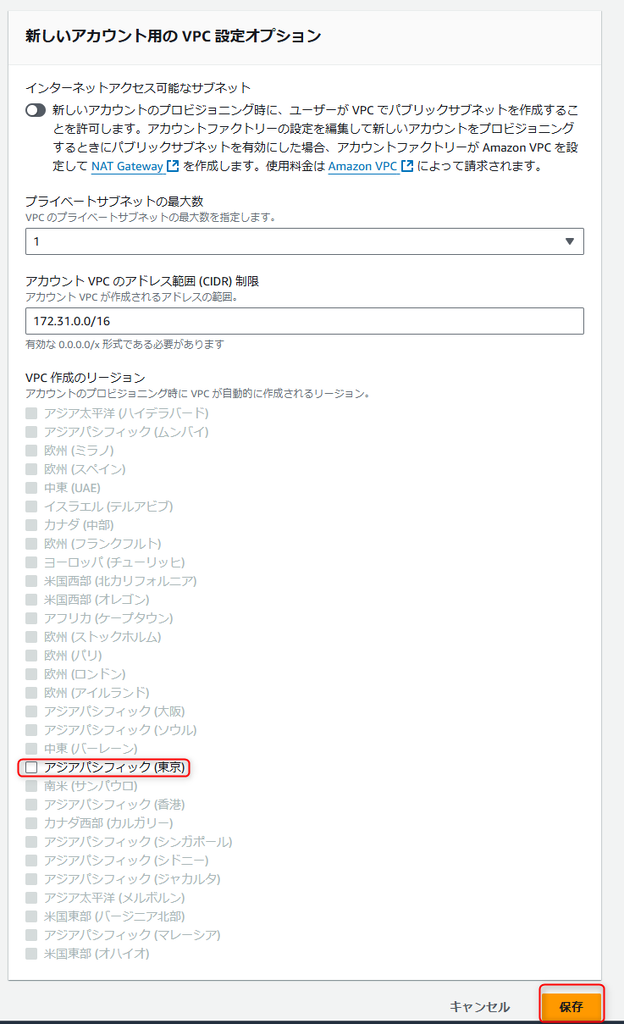Screen dimensions: 624x1024
Task: Check 欧州 (スペイン) region checkbox
Action: click(31, 469)
